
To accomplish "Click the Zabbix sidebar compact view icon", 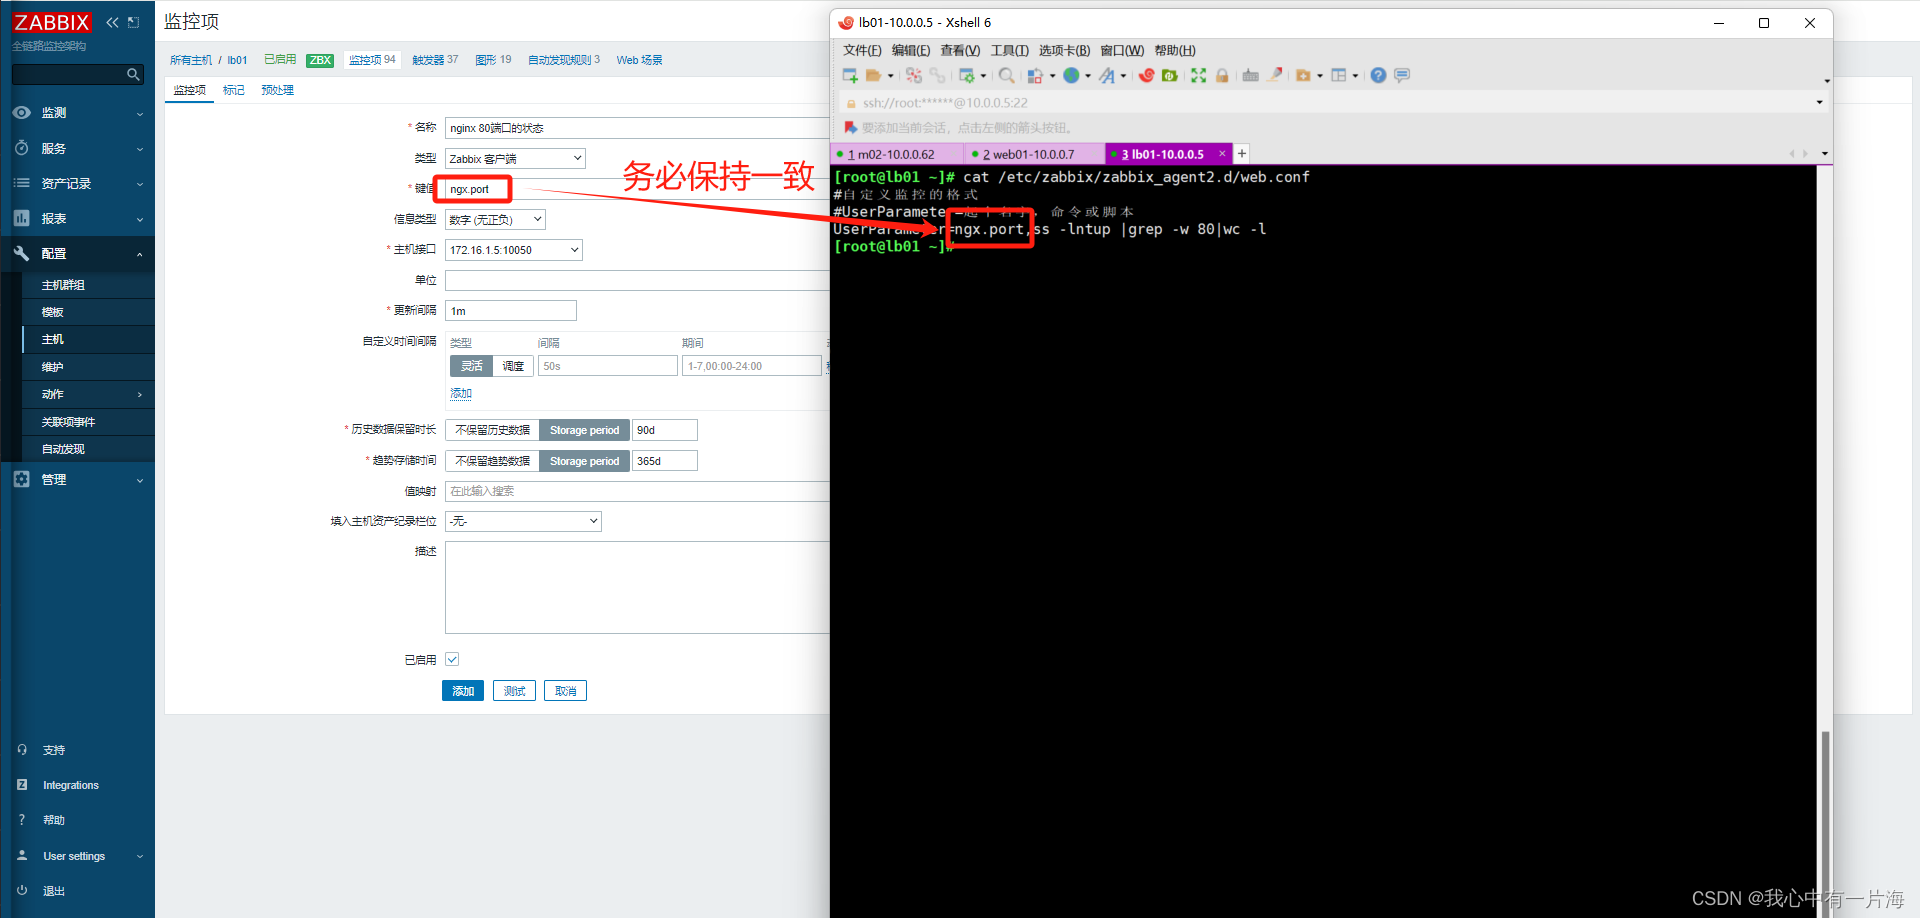I will point(133,22).
